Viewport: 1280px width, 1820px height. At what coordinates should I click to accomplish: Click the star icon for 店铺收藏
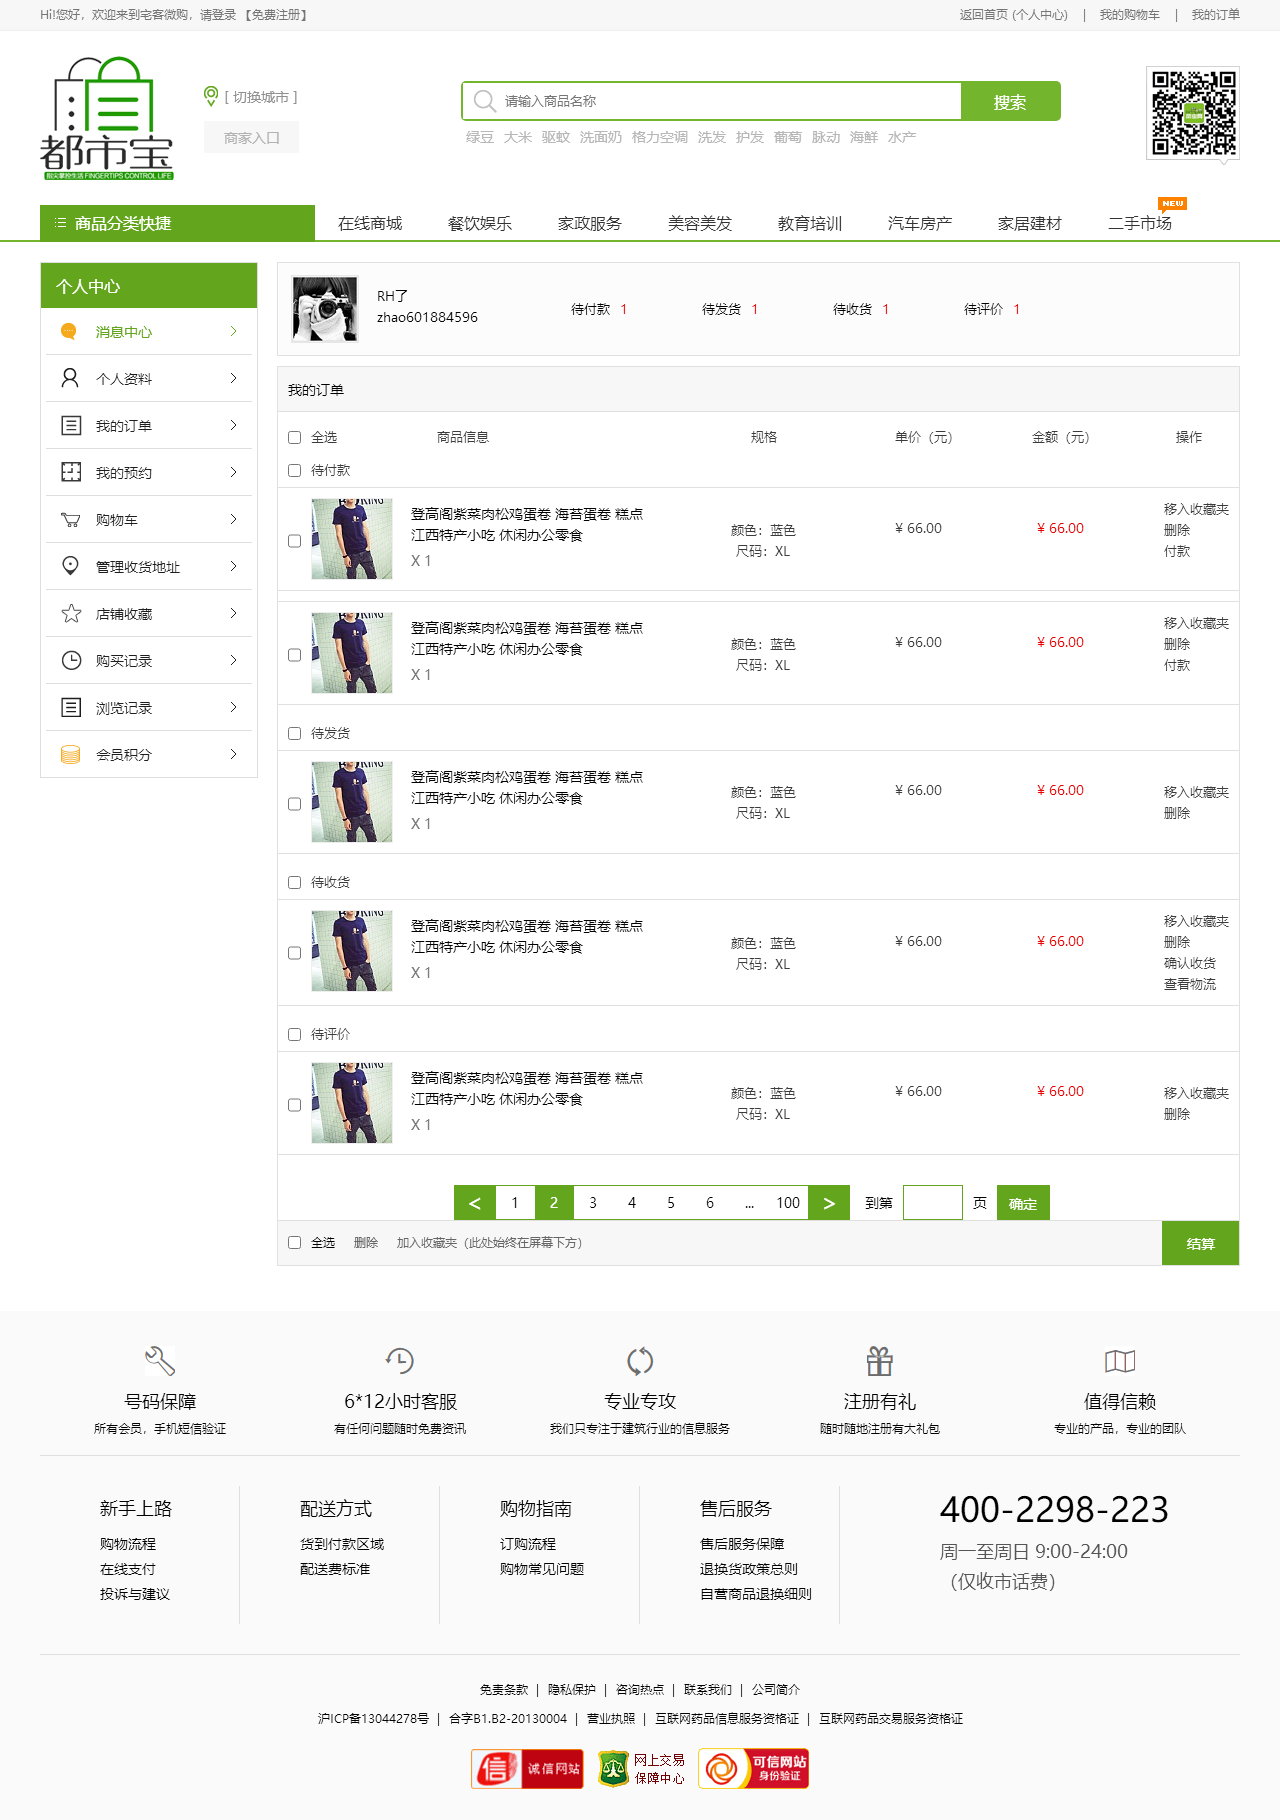tap(70, 613)
